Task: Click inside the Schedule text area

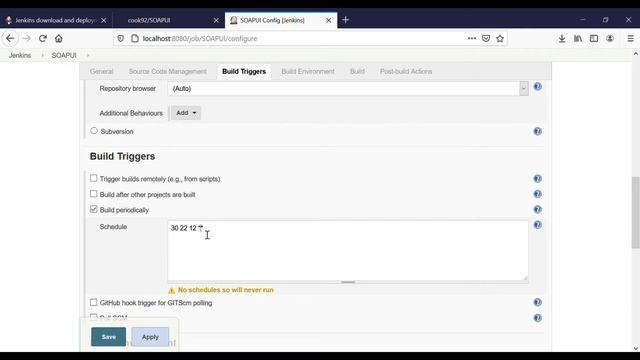Action: (348, 251)
